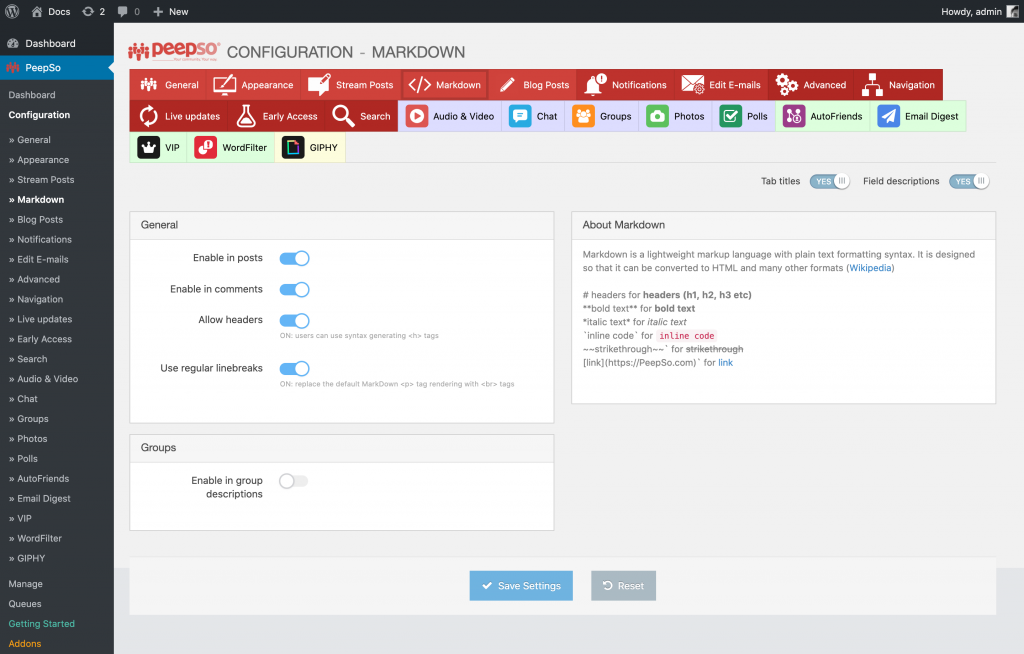This screenshot has width=1024, height=654.
Task: Click the Audio & Video play icon
Action: click(x=417, y=116)
